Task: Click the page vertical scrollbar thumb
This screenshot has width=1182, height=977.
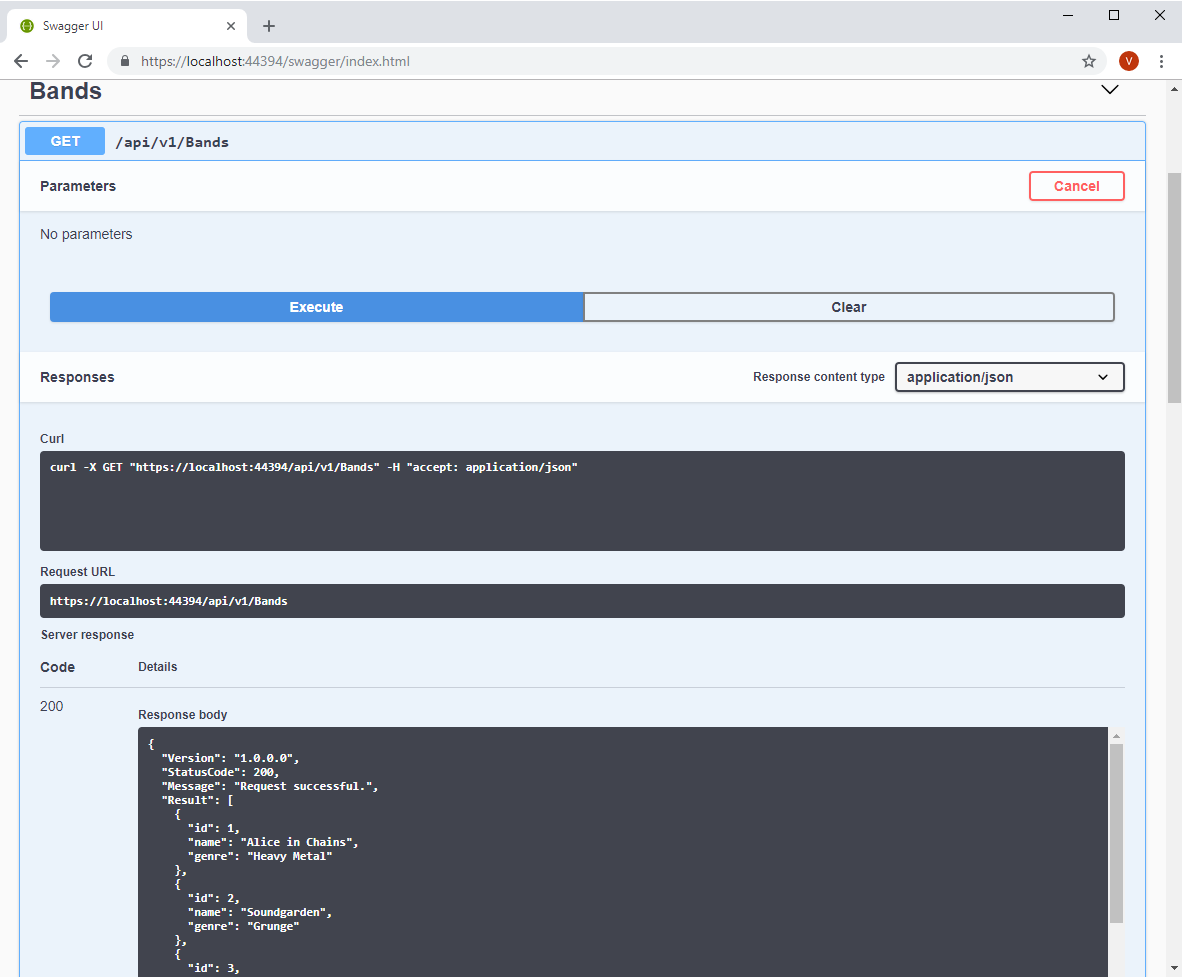Action: coord(1174,288)
